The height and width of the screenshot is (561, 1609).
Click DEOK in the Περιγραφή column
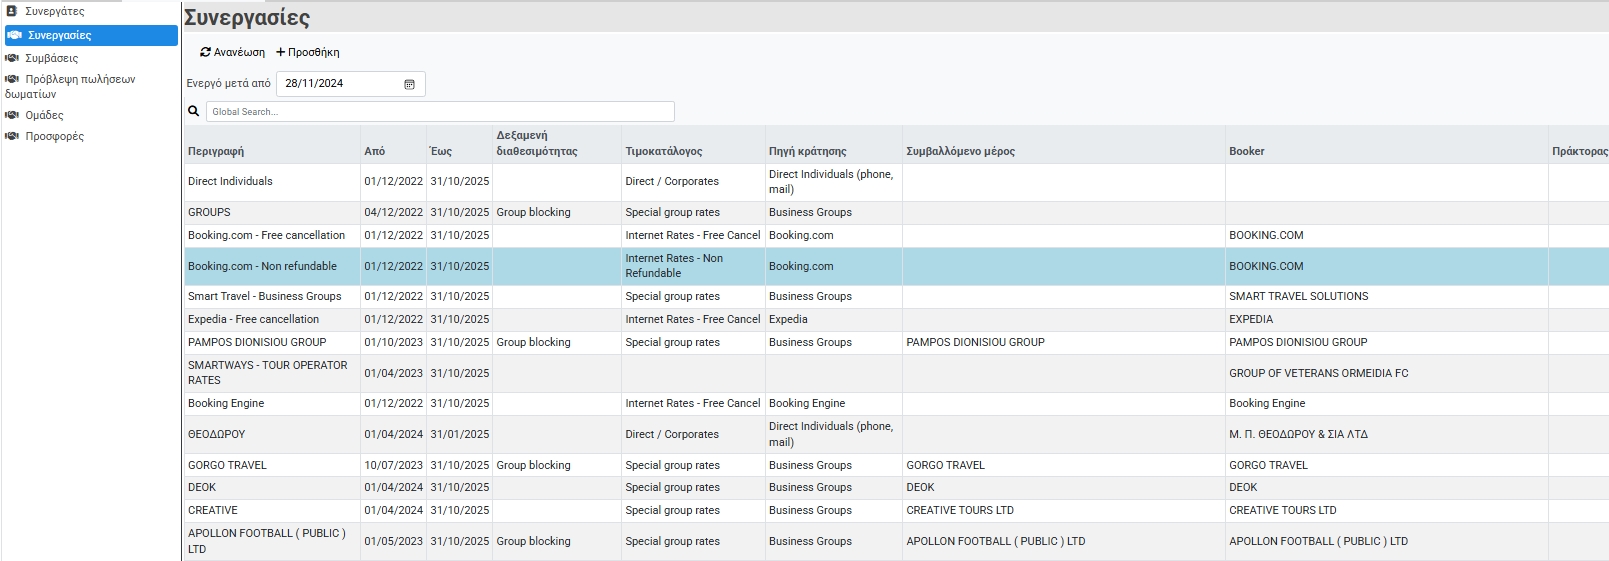(x=202, y=487)
